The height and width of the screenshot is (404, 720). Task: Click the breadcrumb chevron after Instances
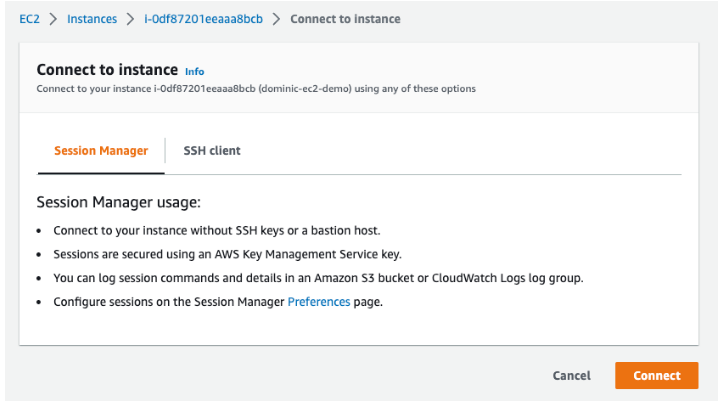[x=130, y=19]
